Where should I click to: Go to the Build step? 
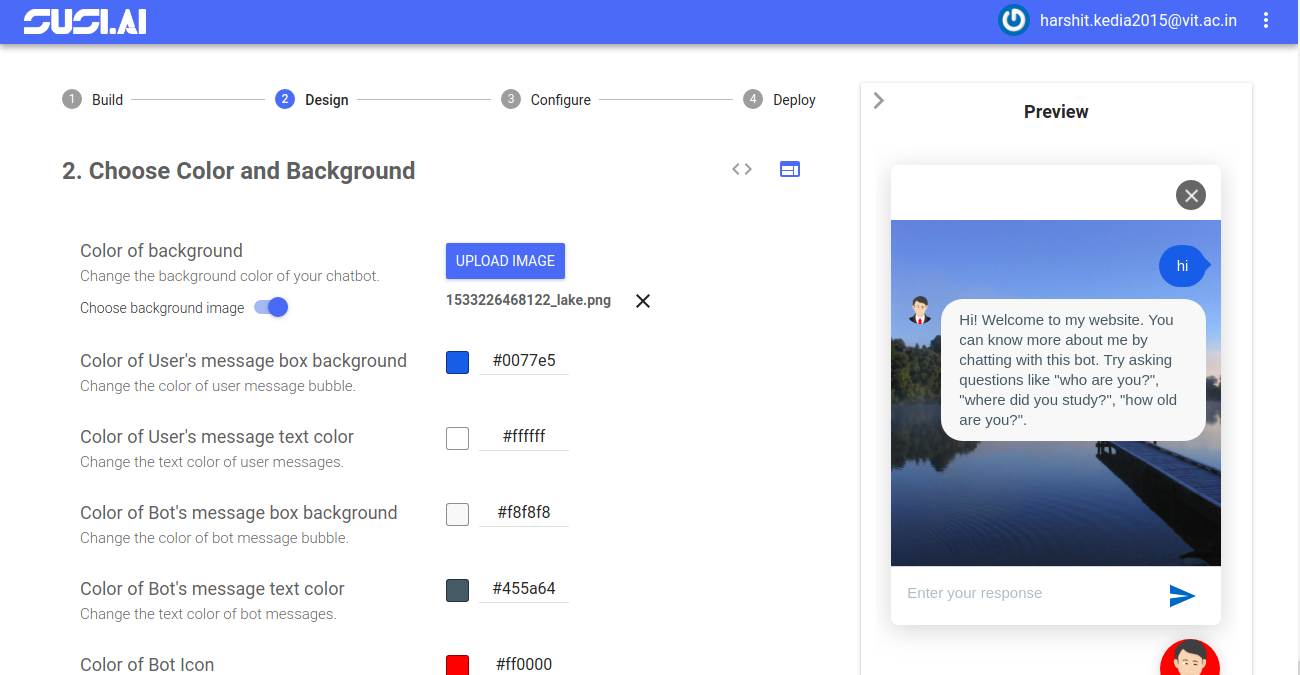[93, 99]
